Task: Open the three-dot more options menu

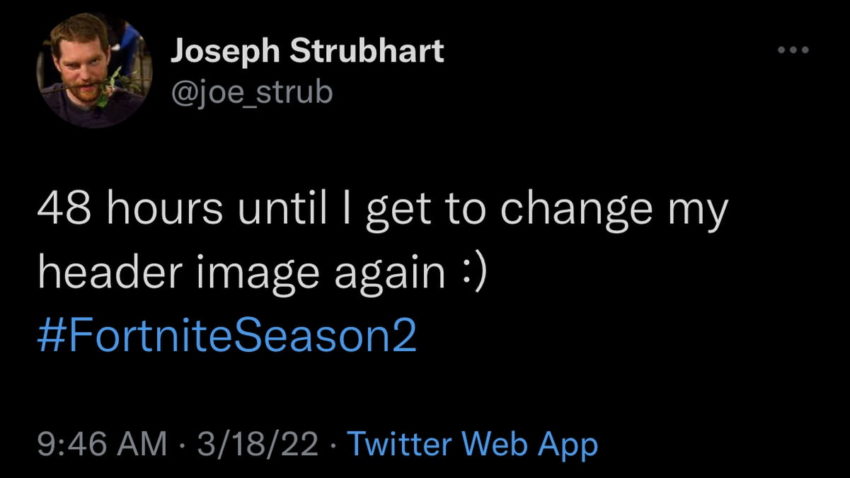Action: pyautogui.click(x=796, y=49)
